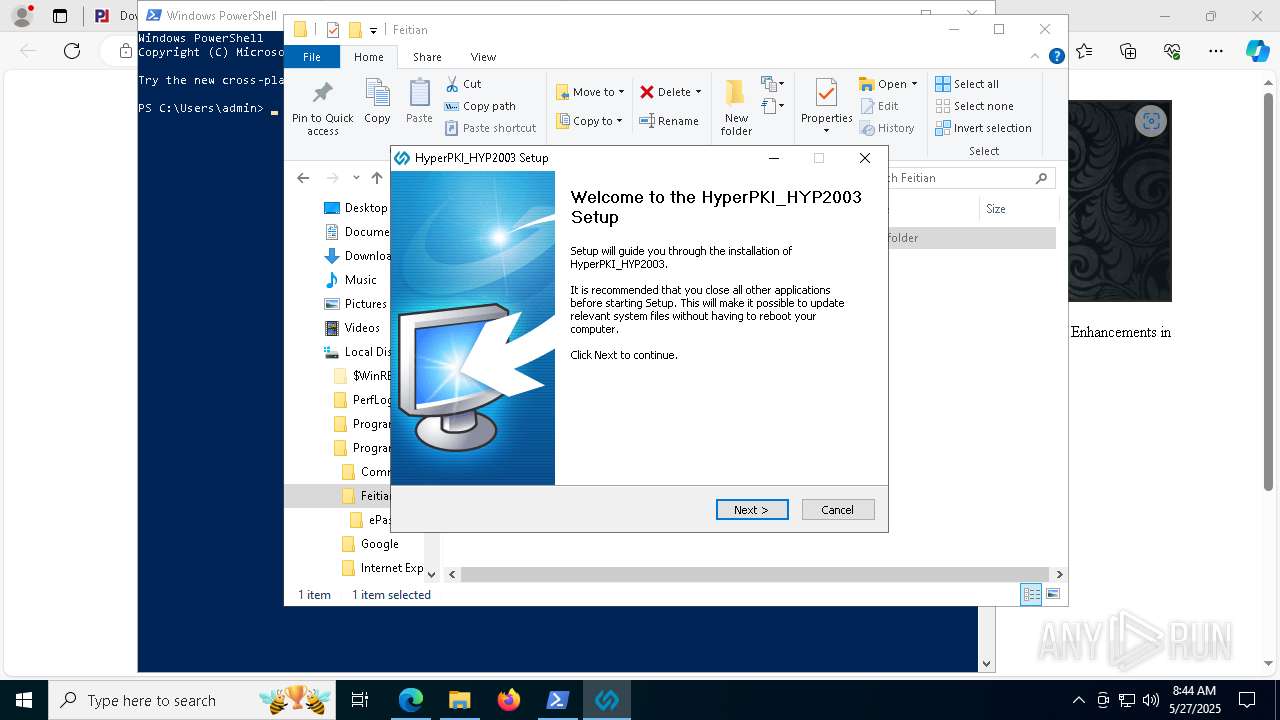Open the File menu tab
1280x720 pixels.
click(x=312, y=57)
